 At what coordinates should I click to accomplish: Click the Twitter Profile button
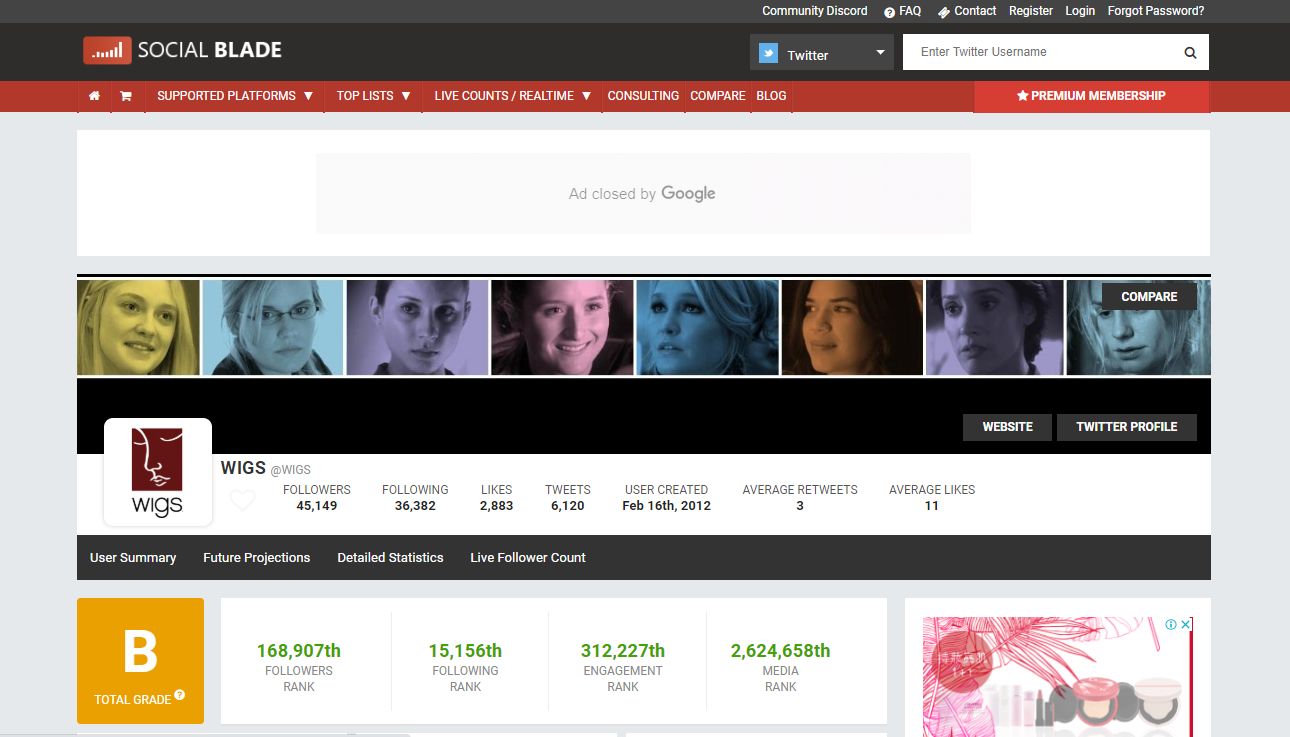1127,427
